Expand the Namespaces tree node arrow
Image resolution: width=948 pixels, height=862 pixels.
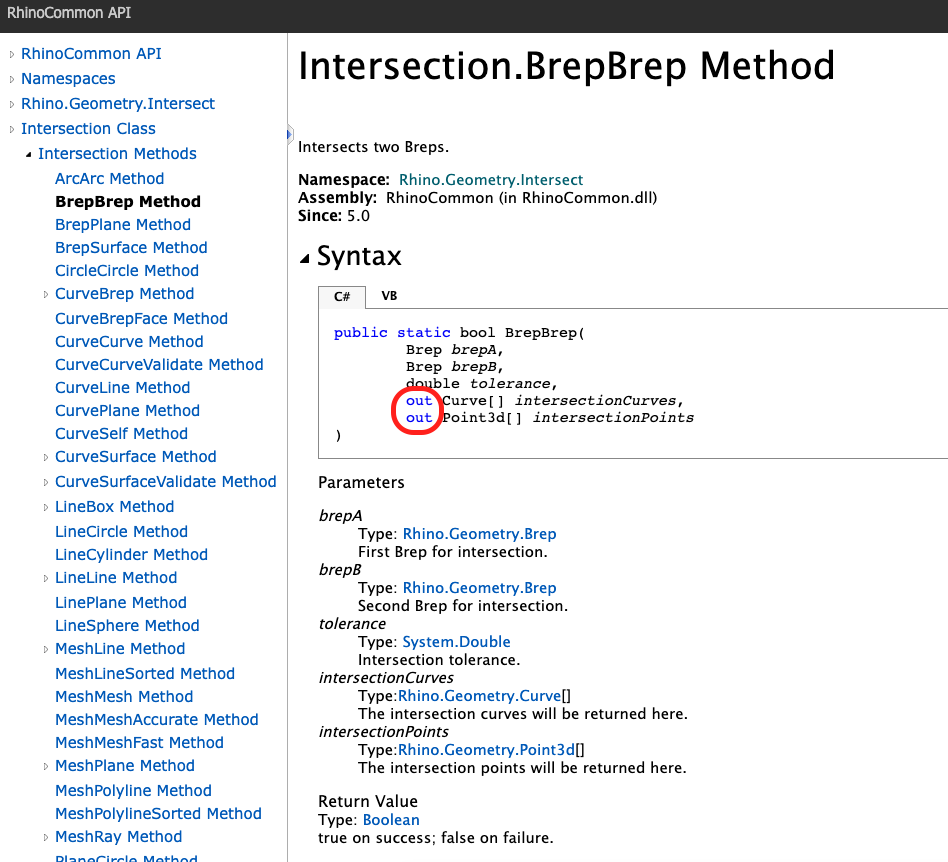tap(11, 79)
